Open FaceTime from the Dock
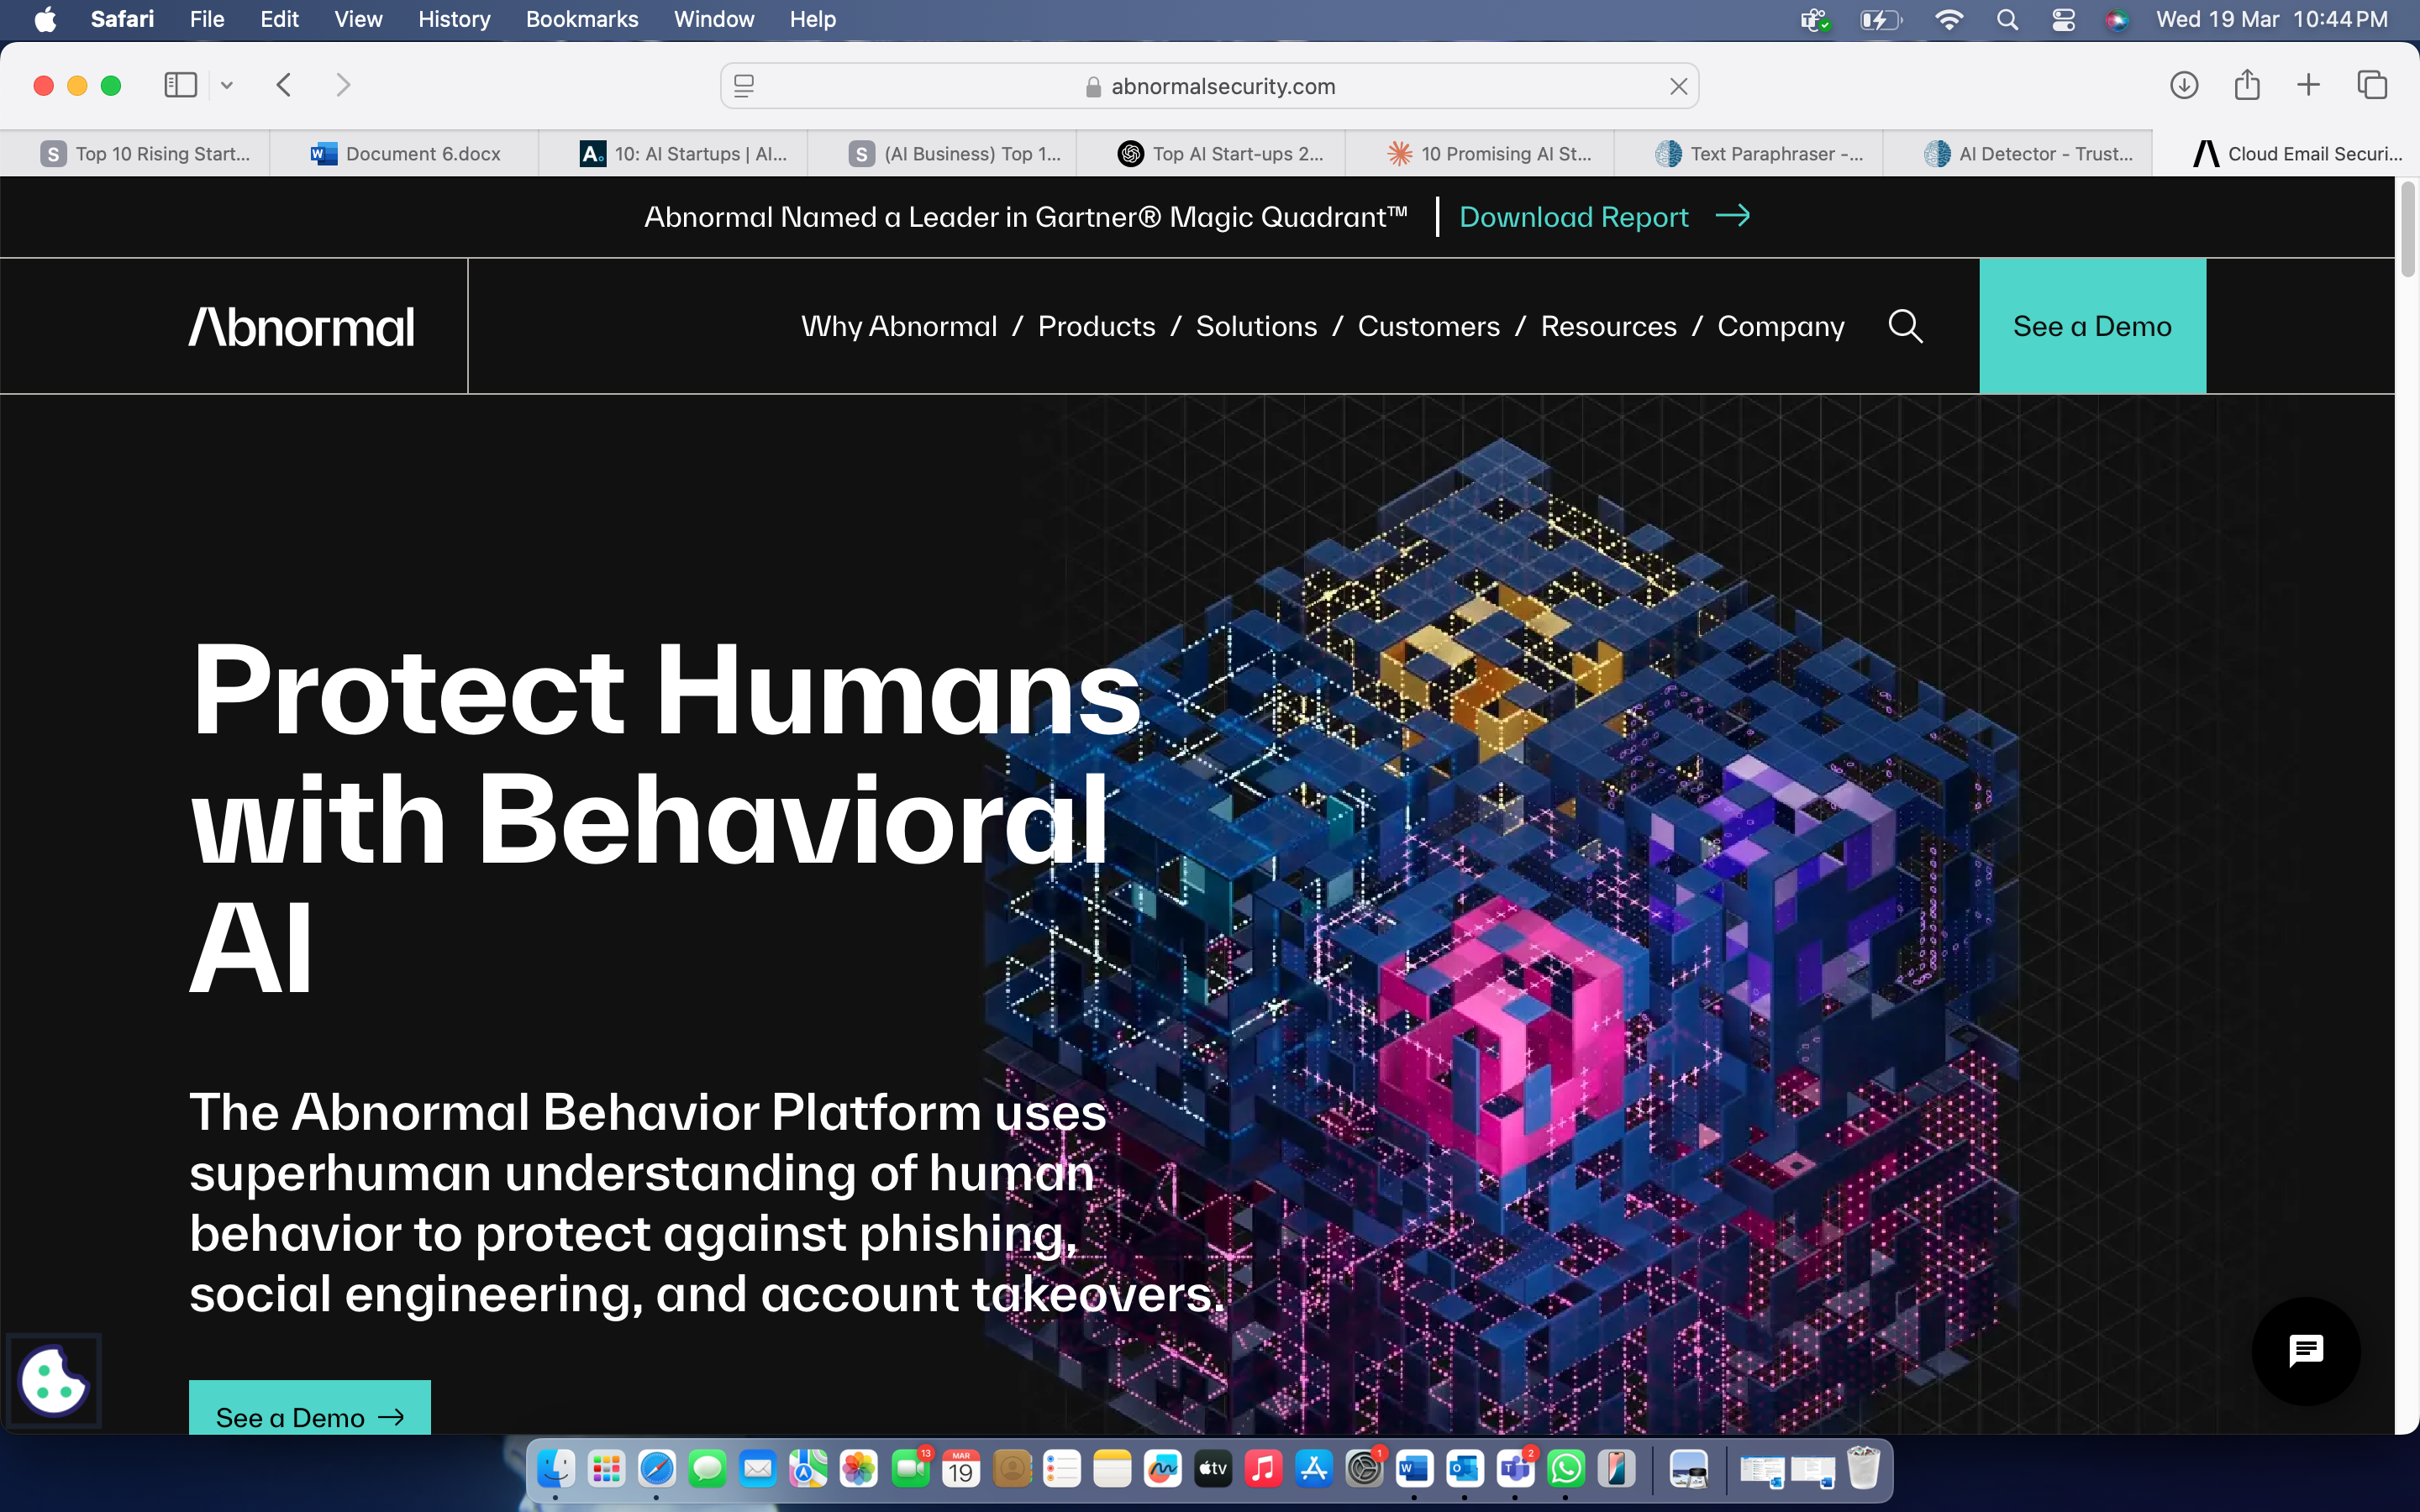The image size is (2420, 1512). coord(910,1468)
